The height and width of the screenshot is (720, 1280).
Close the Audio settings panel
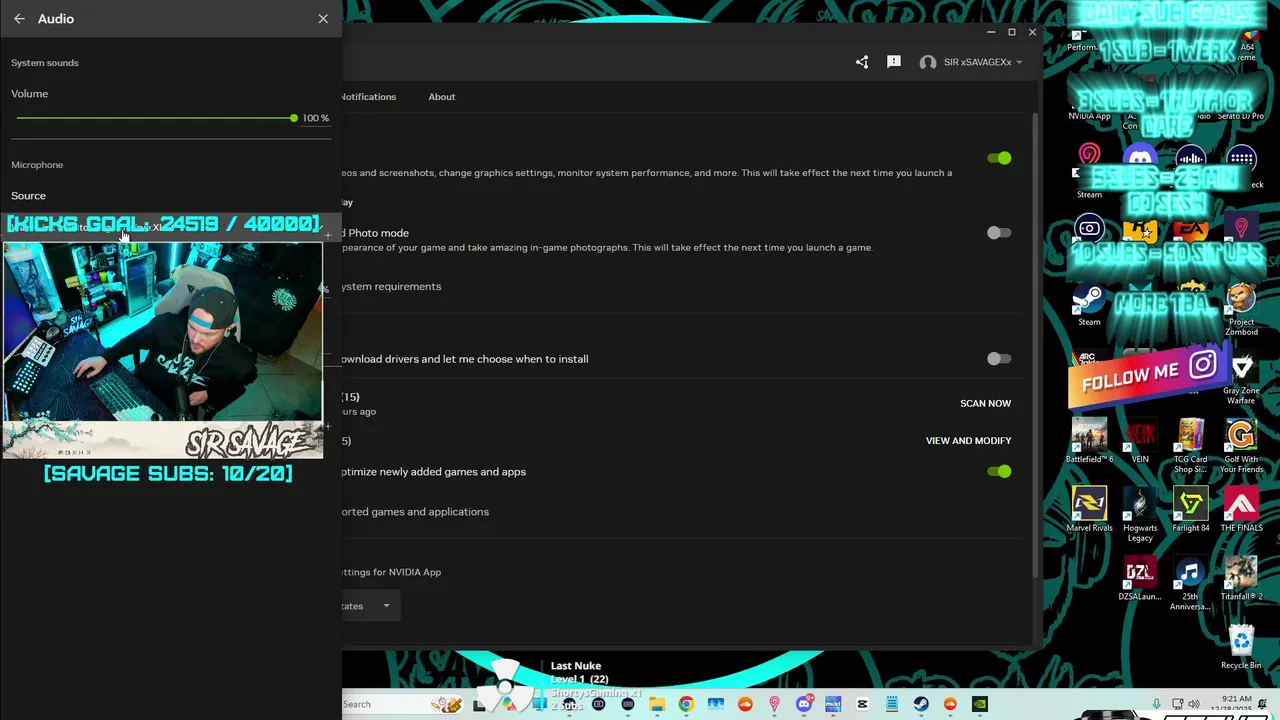point(323,19)
